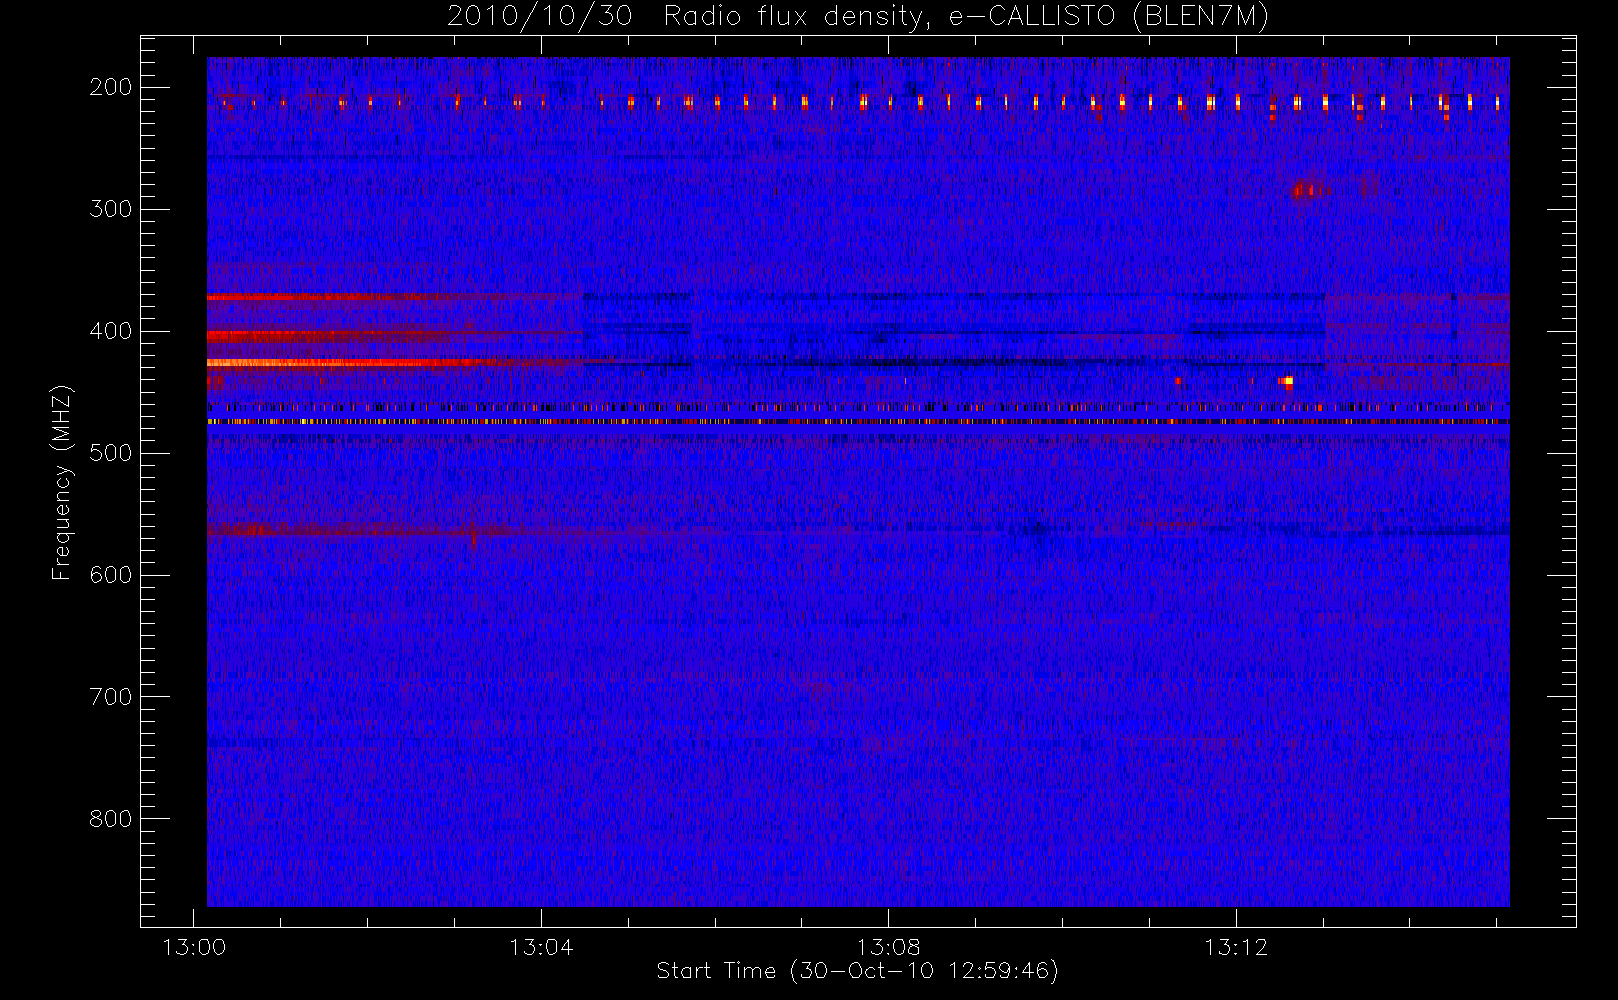
Task: Click the red blob near 300 MHz after 13:12
Action: tap(1306, 189)
